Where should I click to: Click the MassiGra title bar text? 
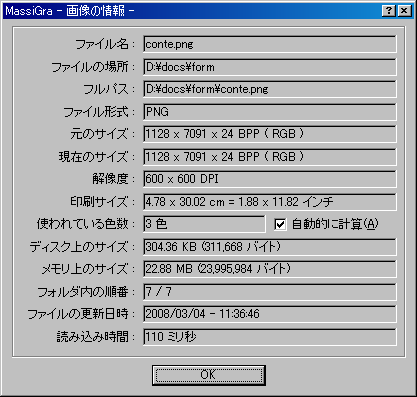click(70, 11)
